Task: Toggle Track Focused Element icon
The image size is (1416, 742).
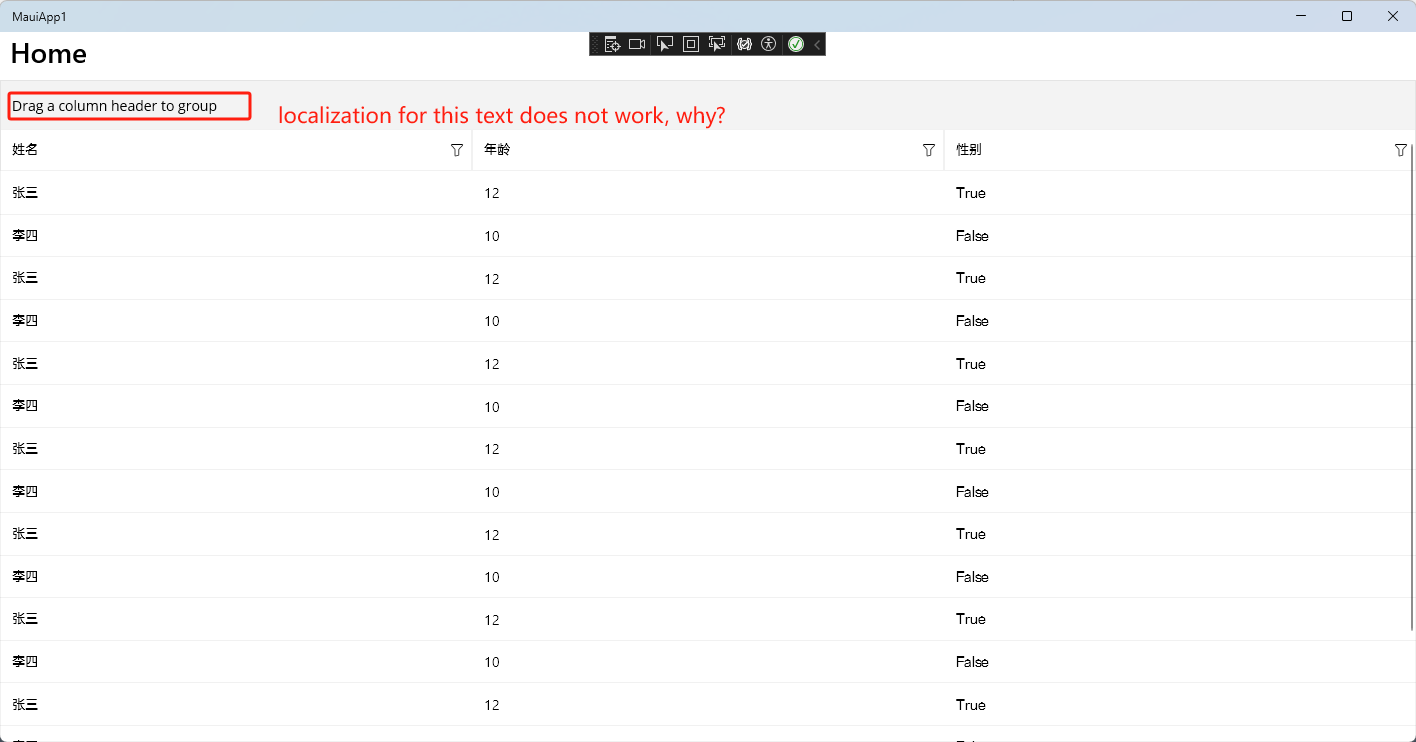Action: tap(716, 44)
